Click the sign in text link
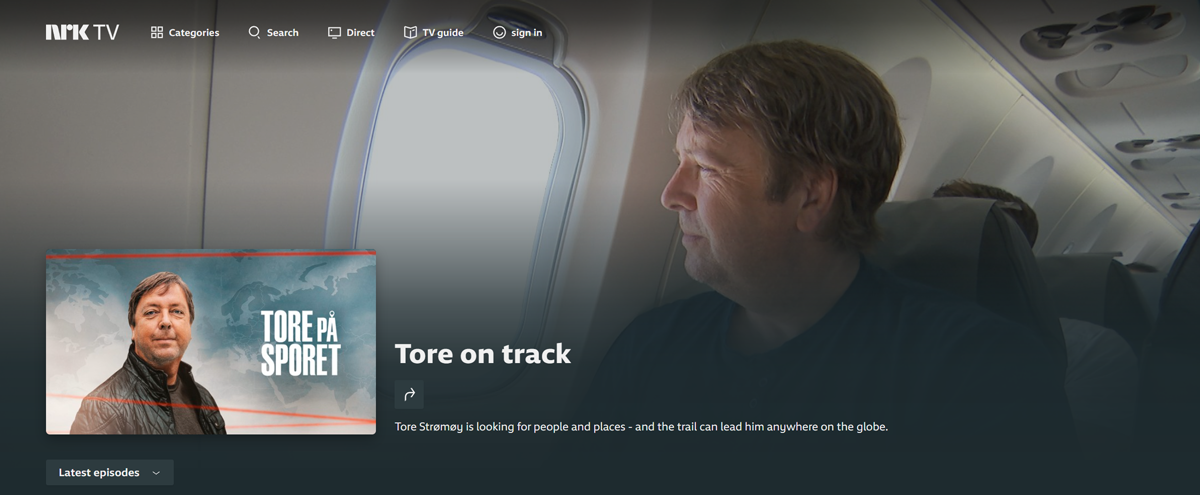 click(527, 33)
